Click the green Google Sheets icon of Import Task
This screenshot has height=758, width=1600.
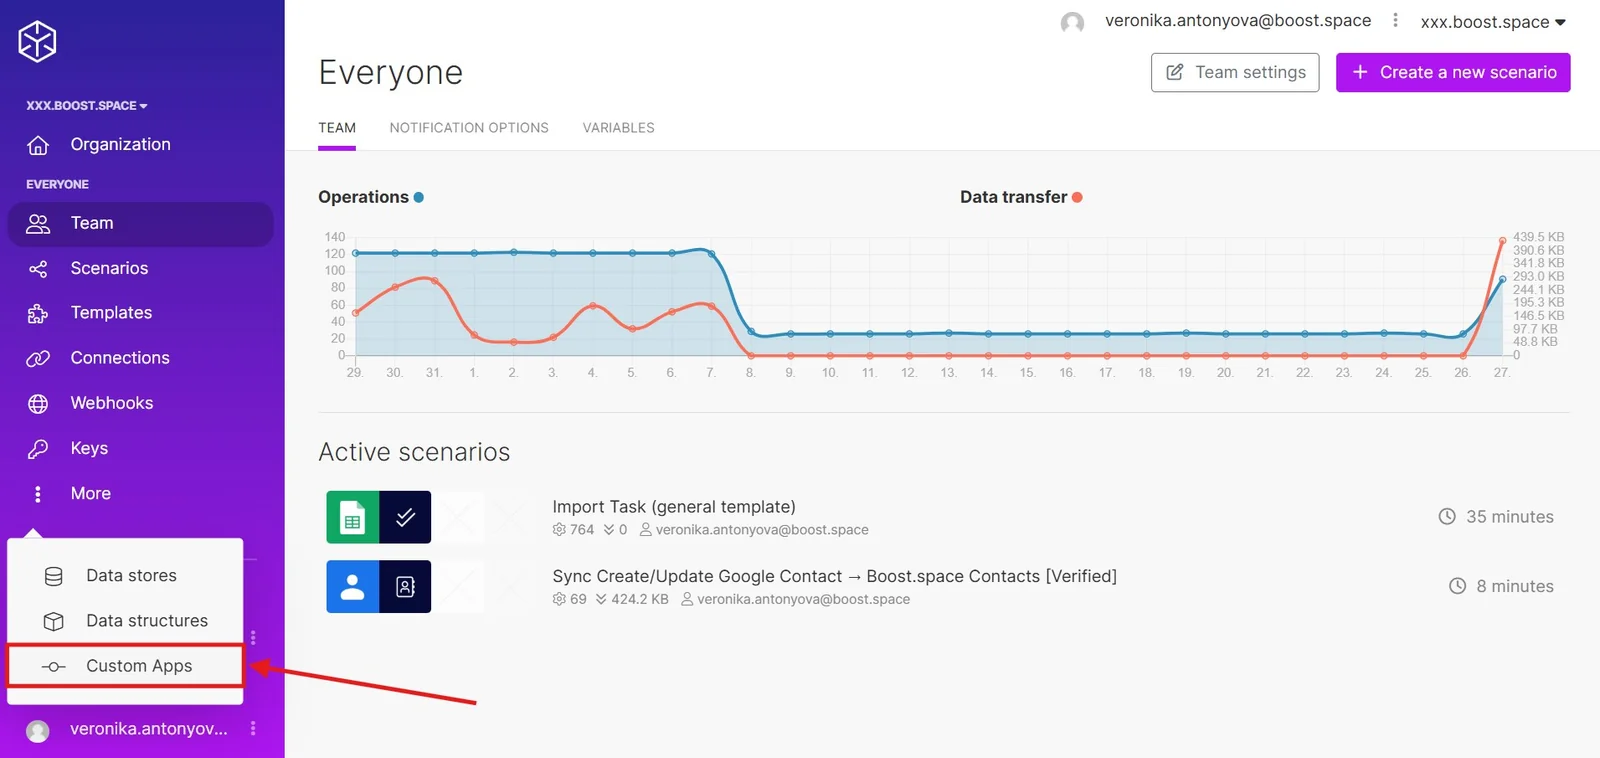click(x=353, y=517)
